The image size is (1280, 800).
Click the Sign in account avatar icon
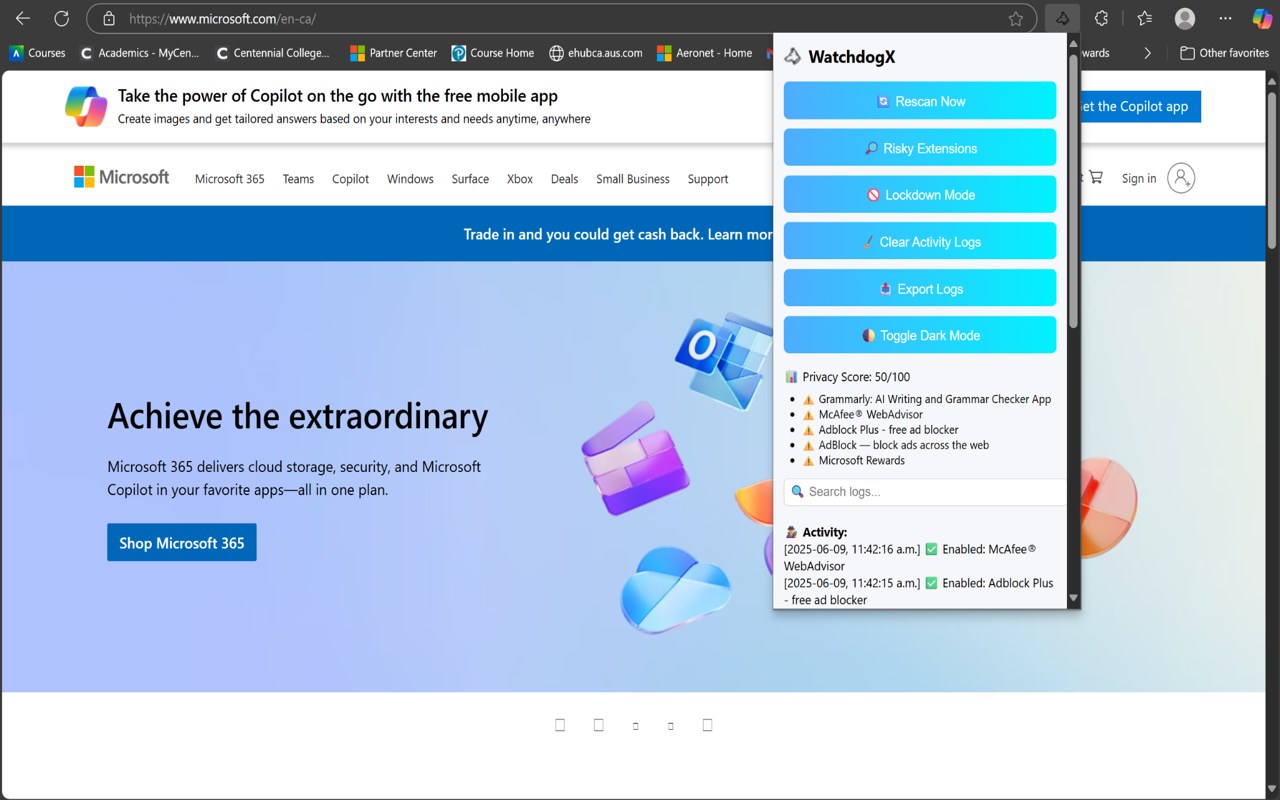[x=1181, y=178]
